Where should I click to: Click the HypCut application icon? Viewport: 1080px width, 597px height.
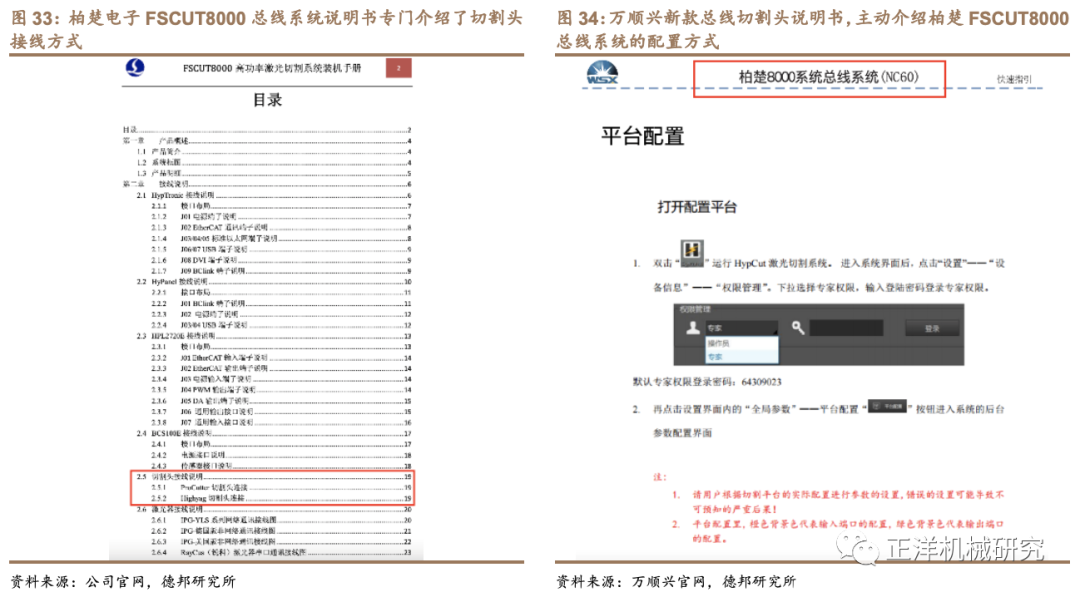pyautogui.click(x=692, y=253)
